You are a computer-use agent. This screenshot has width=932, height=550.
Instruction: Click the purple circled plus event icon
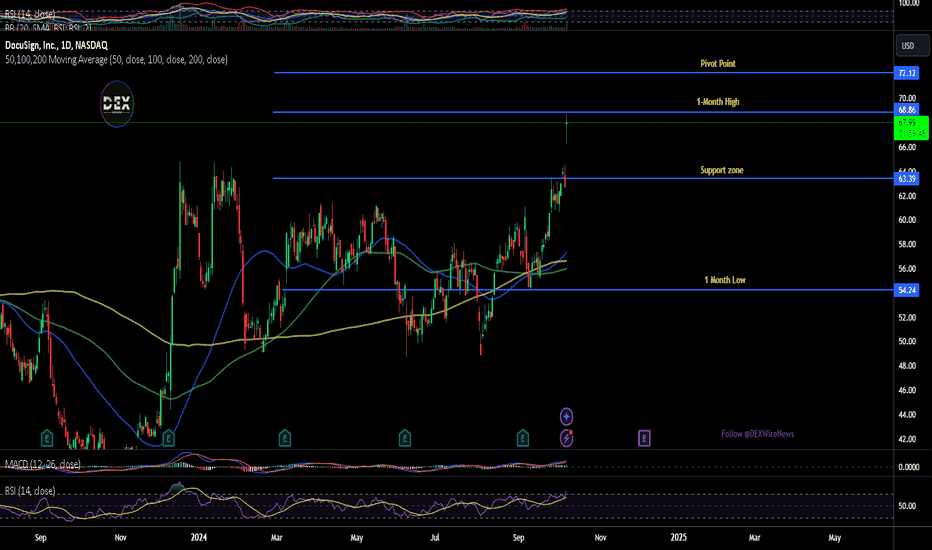click(566, 416)
